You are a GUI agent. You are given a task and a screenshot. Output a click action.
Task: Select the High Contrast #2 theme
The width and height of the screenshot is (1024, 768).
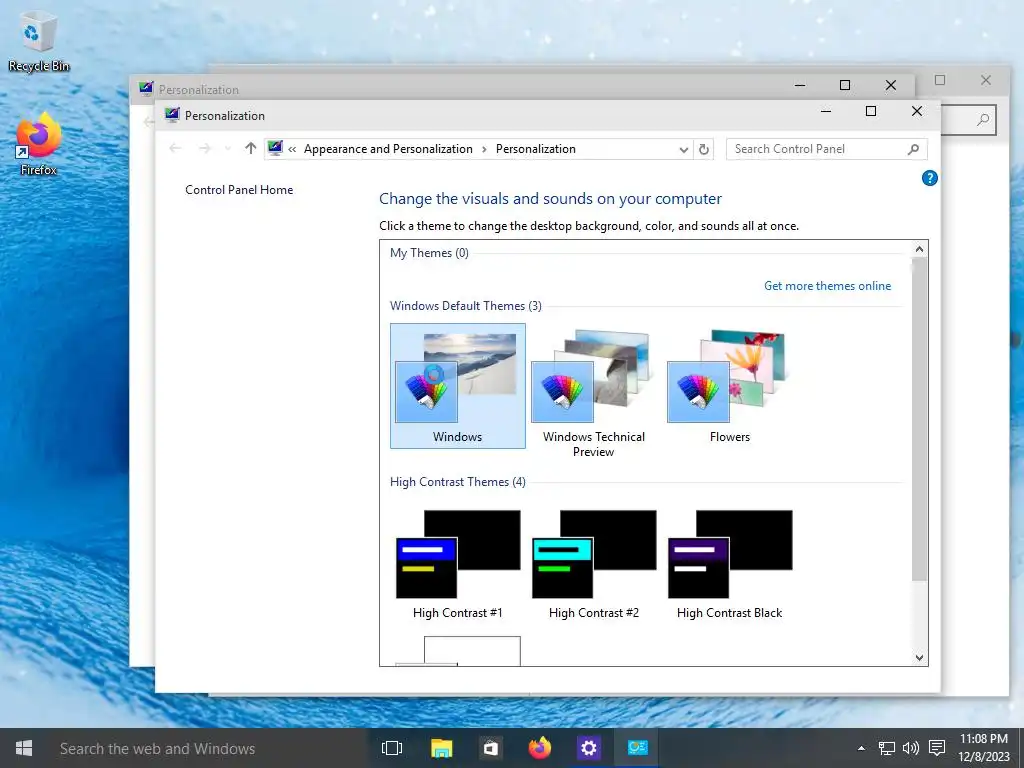point(594,565)
